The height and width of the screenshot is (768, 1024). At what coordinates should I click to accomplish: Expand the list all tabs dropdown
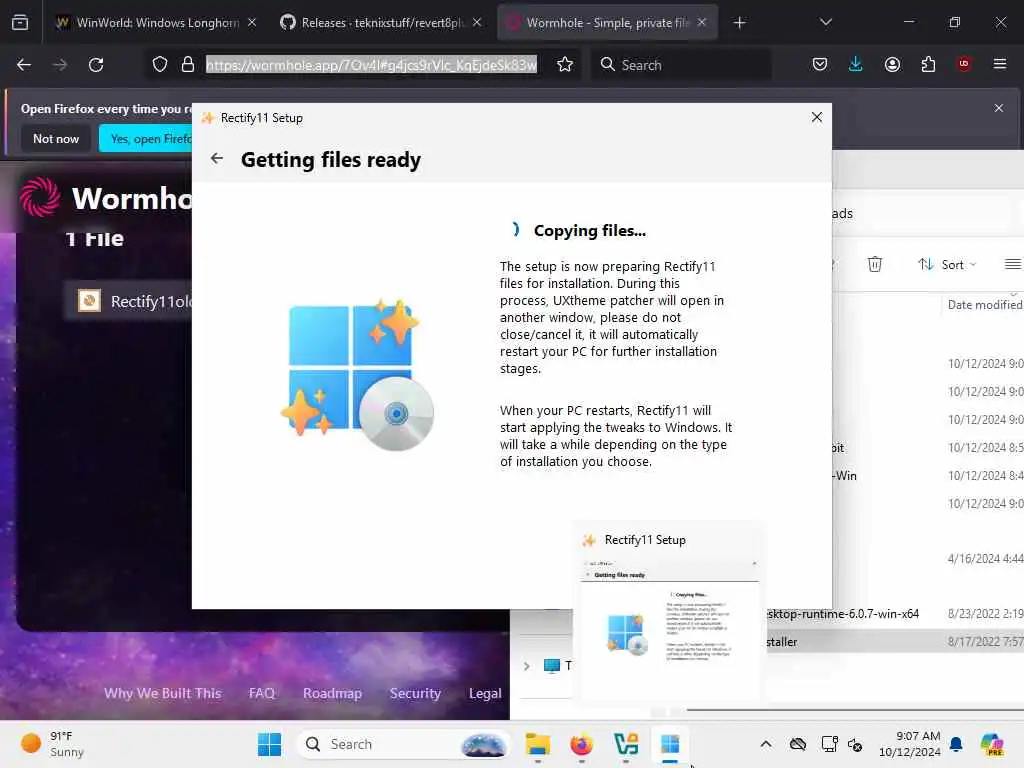[x=825, y=22]
